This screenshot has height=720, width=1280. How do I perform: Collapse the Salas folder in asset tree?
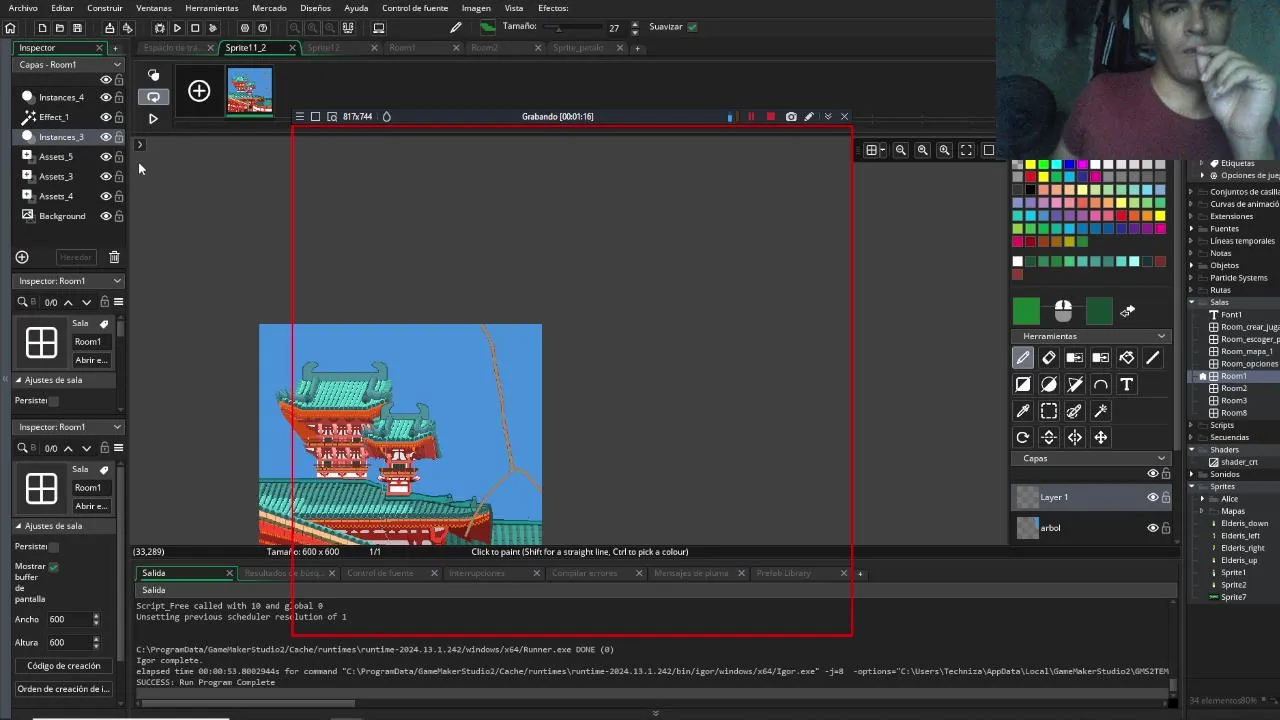pyautogui.click(x=1192, y=302)
